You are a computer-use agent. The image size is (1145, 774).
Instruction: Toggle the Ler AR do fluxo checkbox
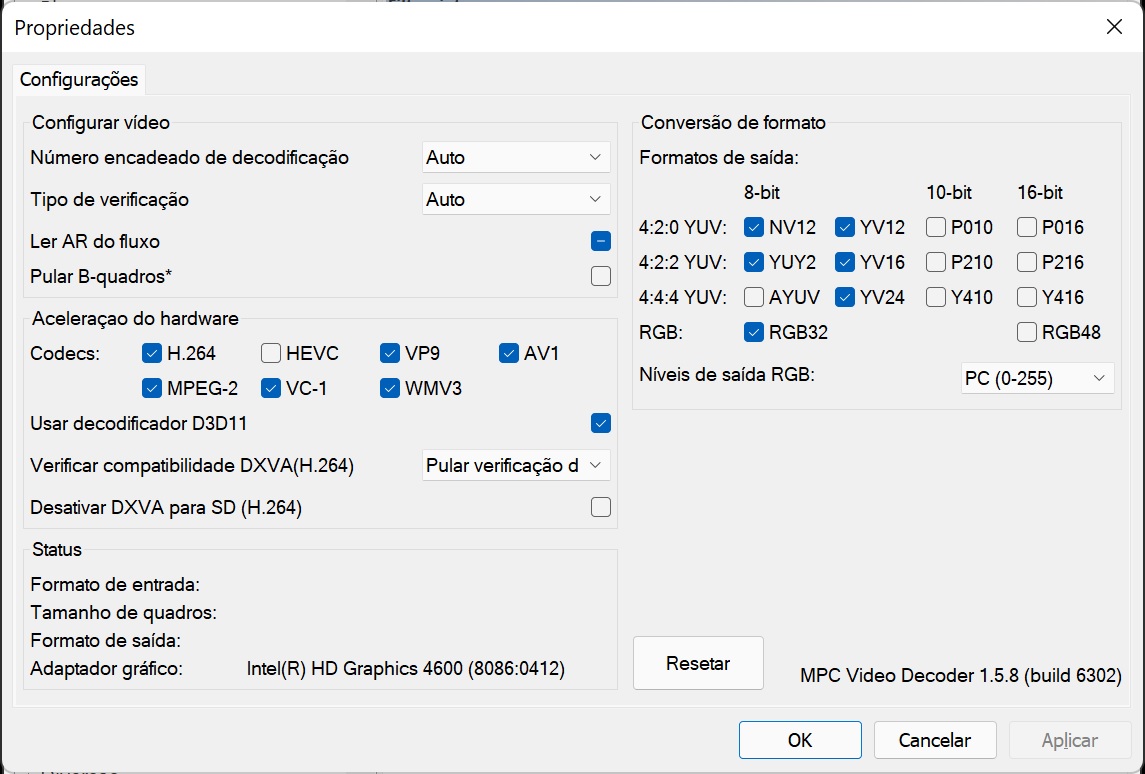pos(600,241)
